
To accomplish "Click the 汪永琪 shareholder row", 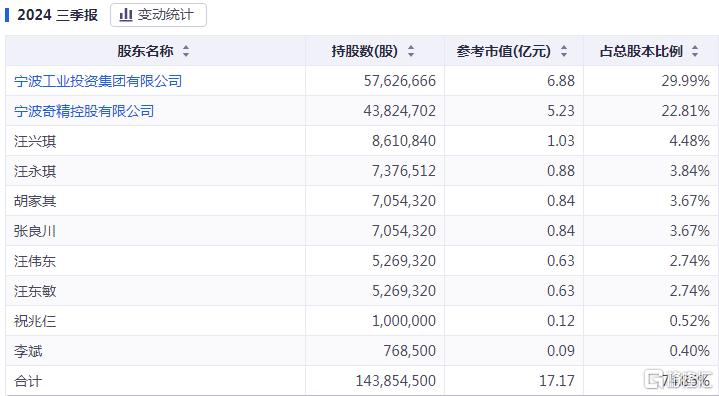I will click(362, 171).
